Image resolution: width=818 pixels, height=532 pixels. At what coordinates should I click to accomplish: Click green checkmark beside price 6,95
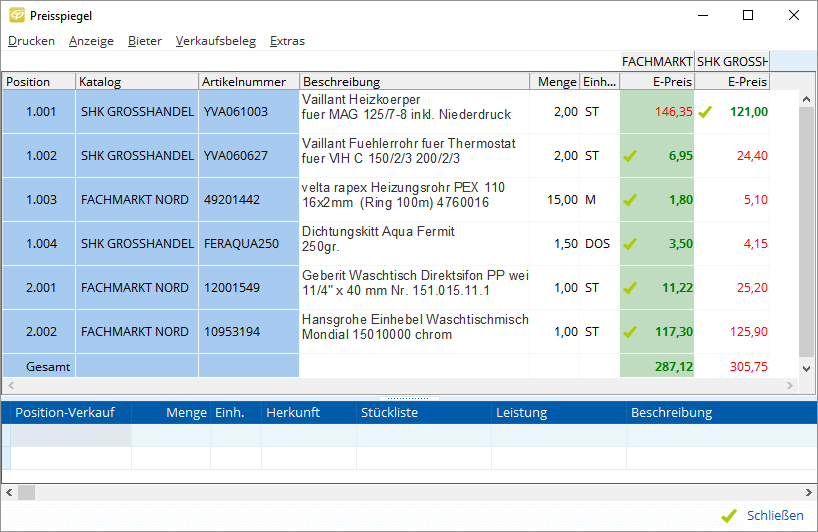pos(630,156)
